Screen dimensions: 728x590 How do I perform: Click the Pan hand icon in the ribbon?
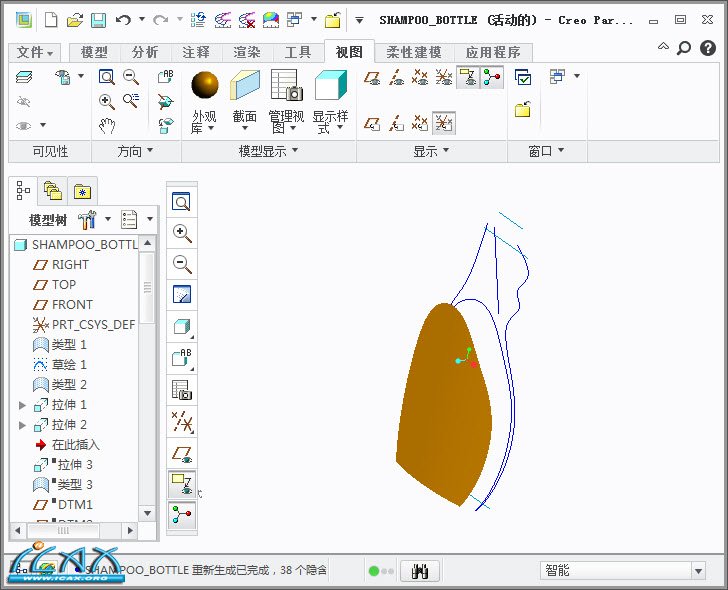click(107, 126)
